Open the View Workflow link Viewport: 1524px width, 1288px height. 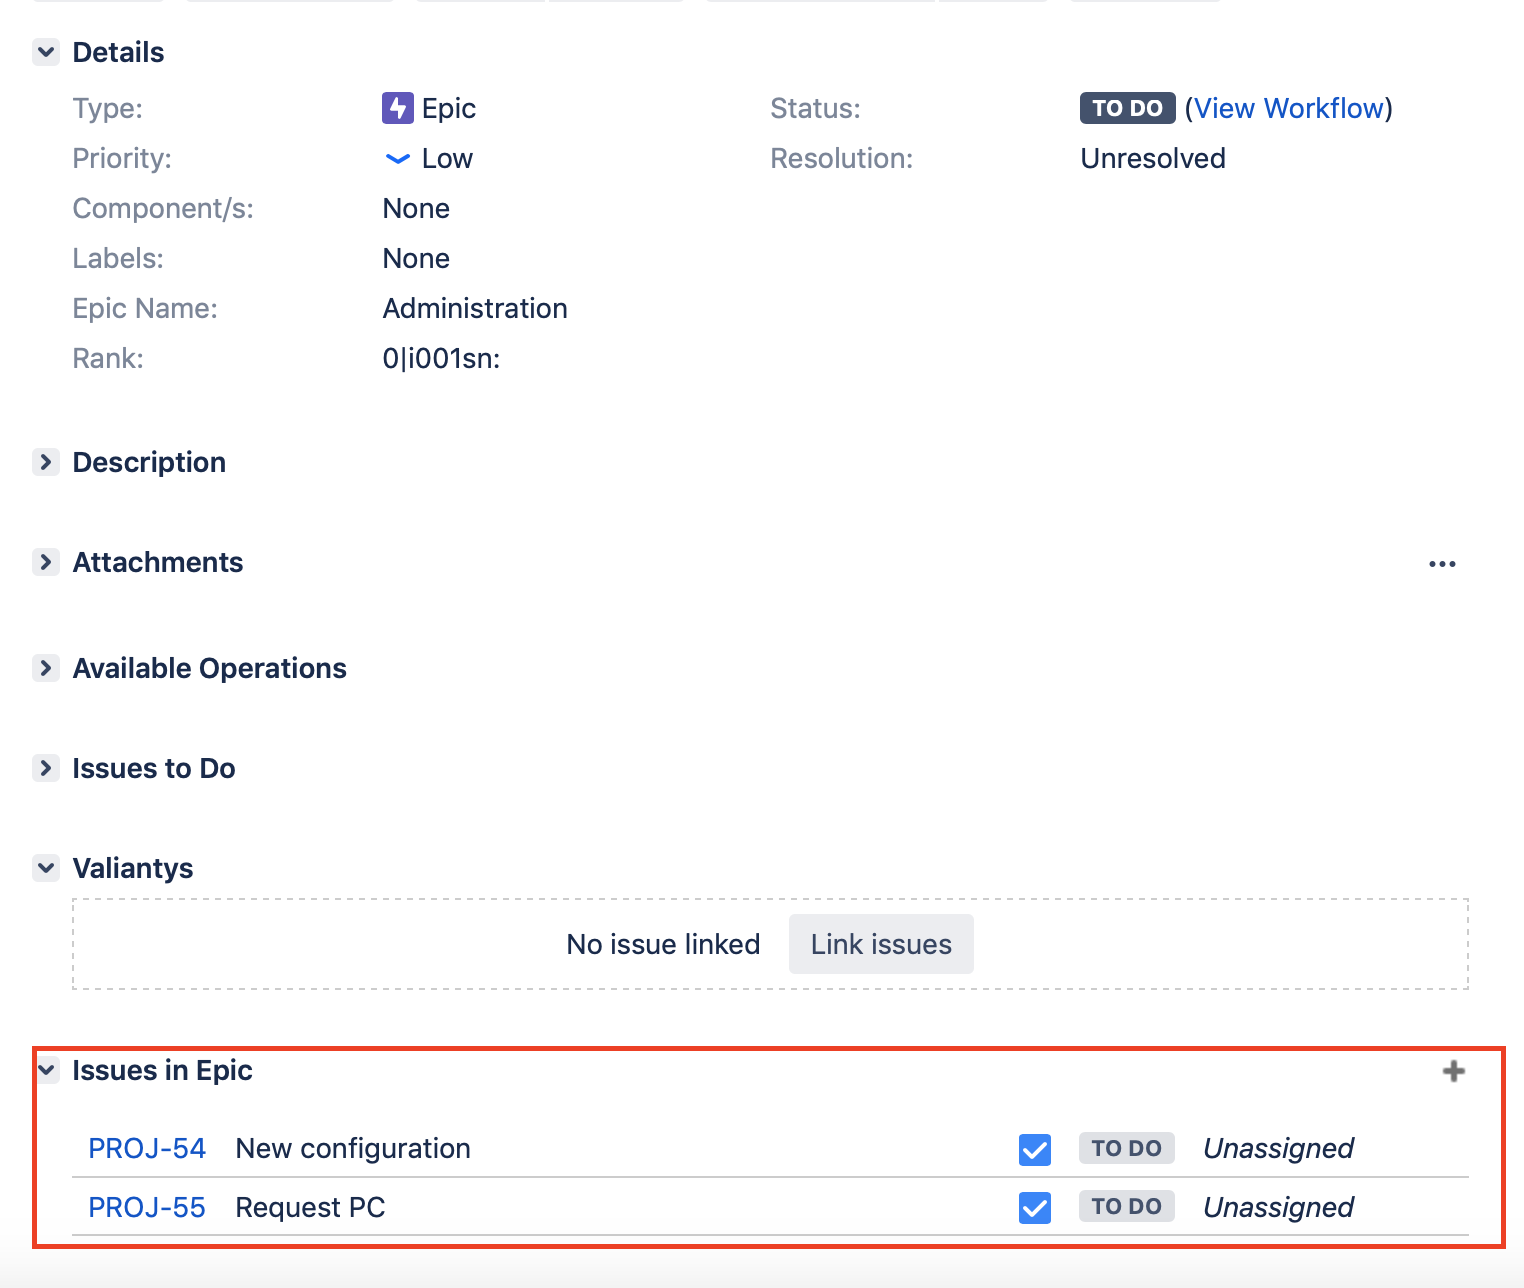[x=1290, y=108]
